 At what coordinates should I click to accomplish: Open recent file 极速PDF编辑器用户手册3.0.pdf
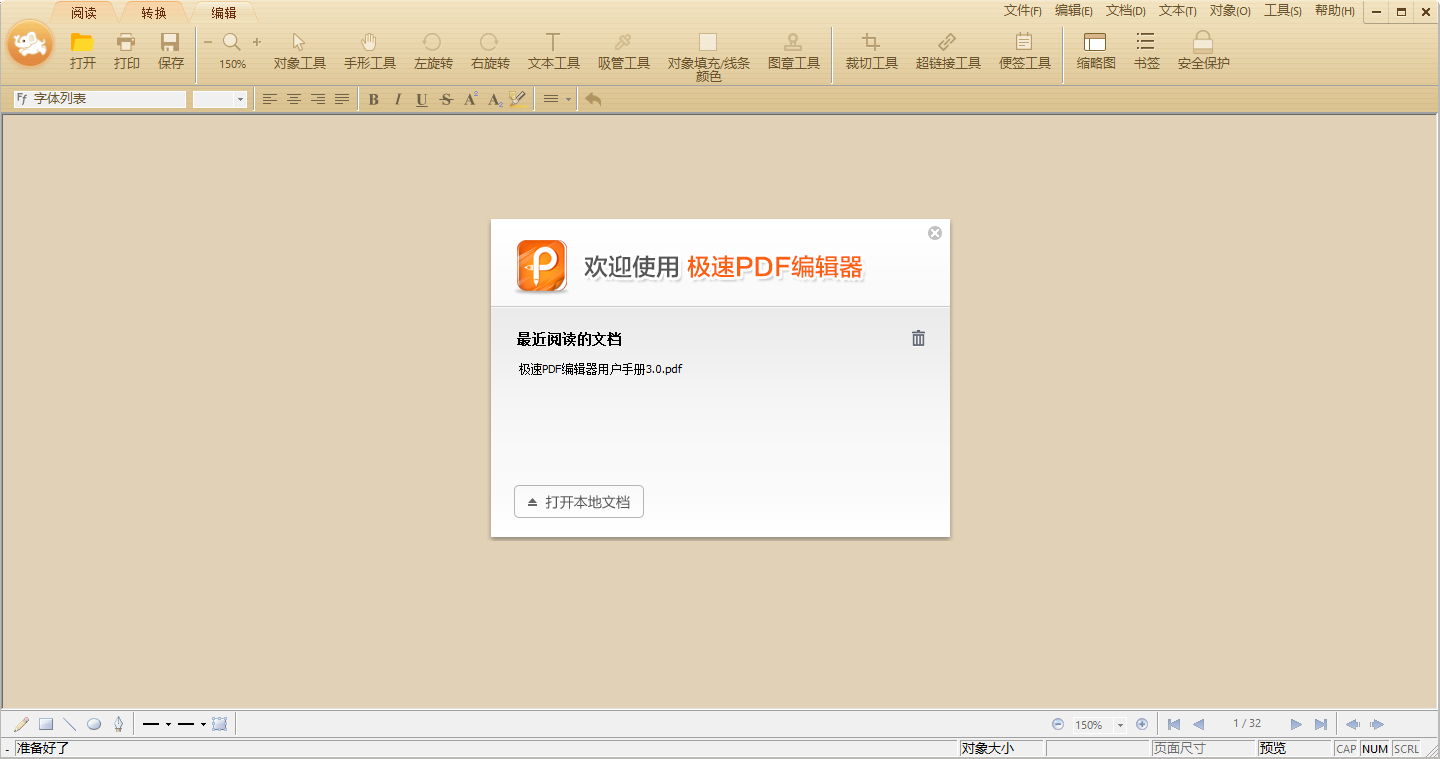coord(598,368)
